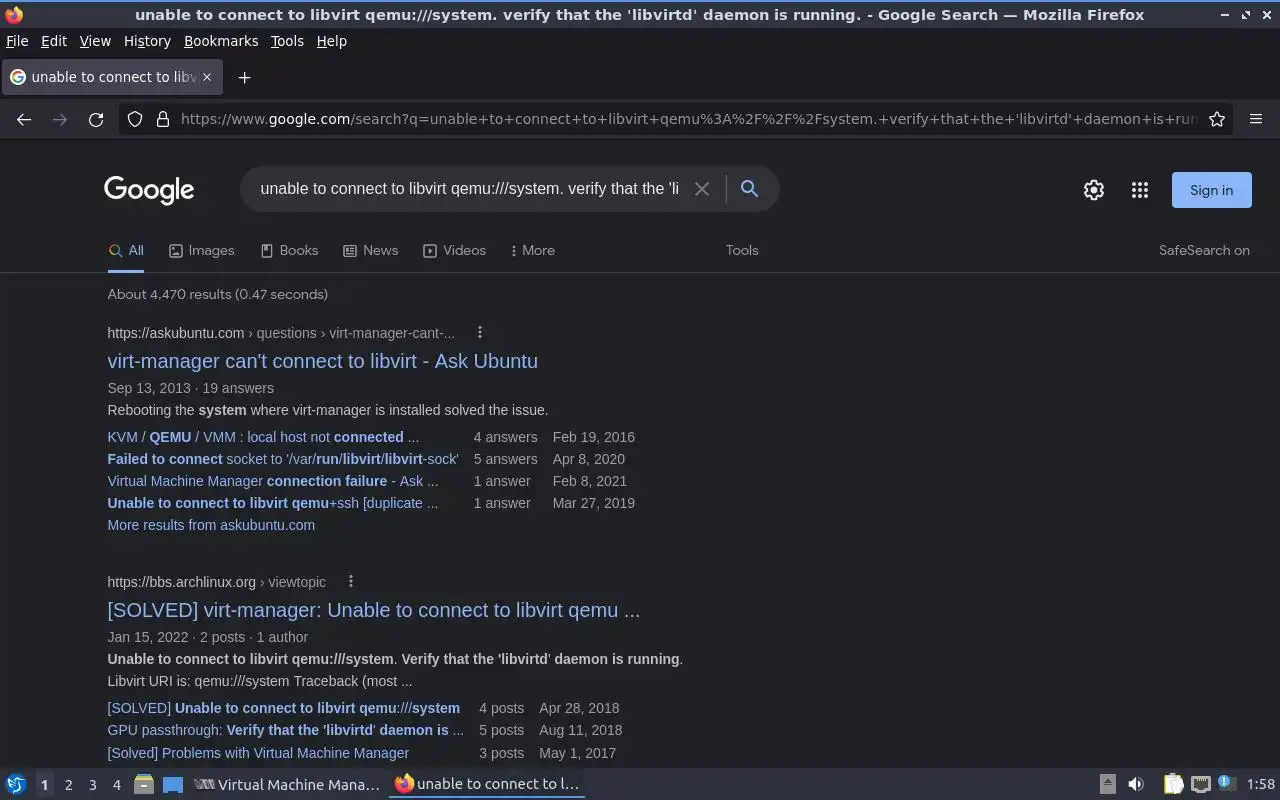This screenshot has width=1280, height=800.
Task: Click the clock showing 1:58
Action: 1261,785
